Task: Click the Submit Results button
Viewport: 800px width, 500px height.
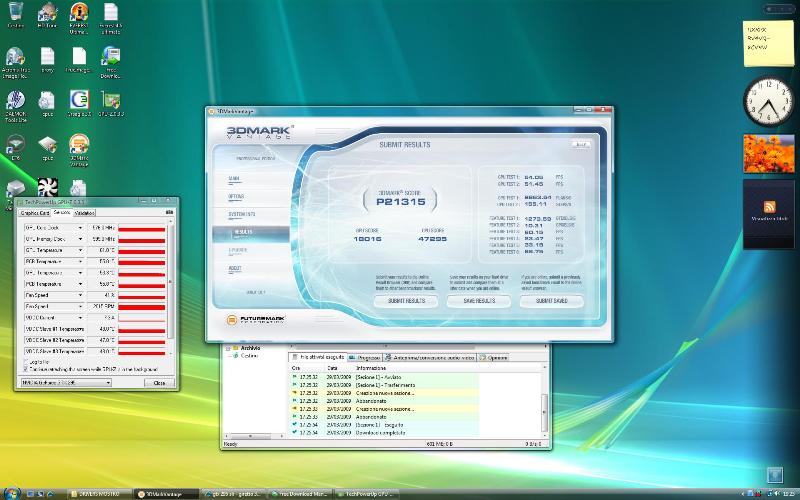Action: [x=406, y=301]
